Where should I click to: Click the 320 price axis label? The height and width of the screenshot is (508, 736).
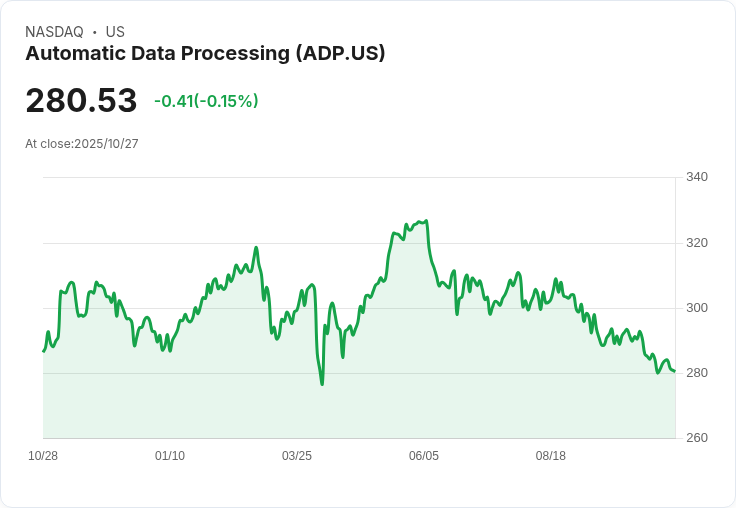pyautogui.click(x=697, y=243)
